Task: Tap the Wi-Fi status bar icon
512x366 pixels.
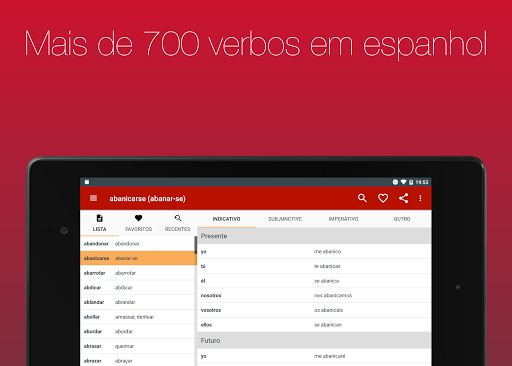Action: (x=403, y=182)
